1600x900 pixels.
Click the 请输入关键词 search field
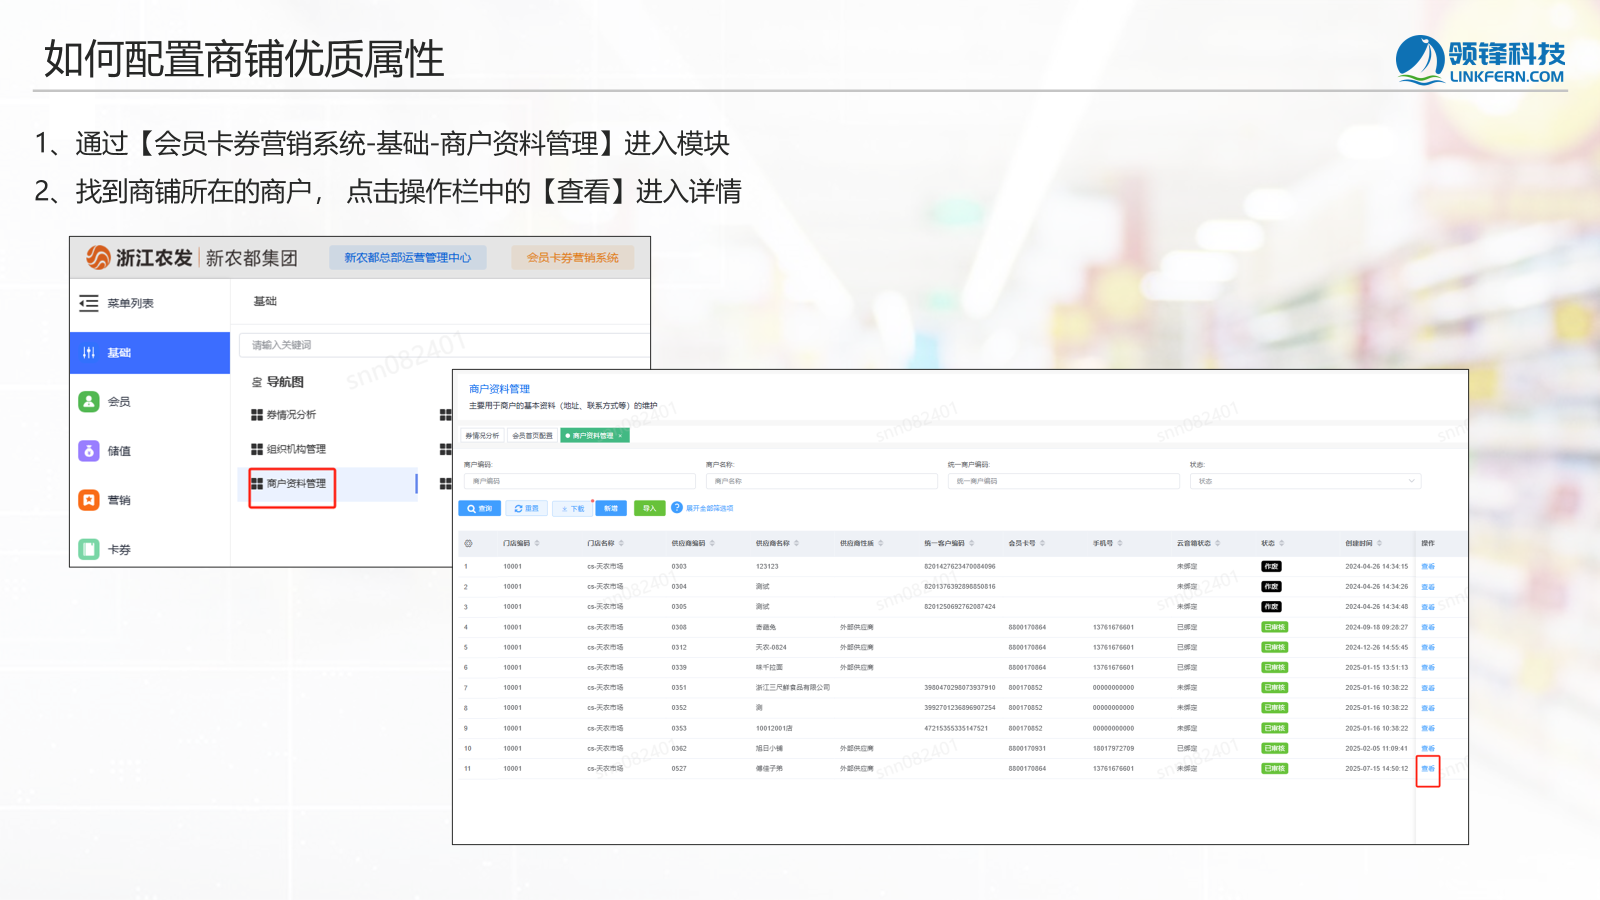pyautogui.click(x=440, y=345)
